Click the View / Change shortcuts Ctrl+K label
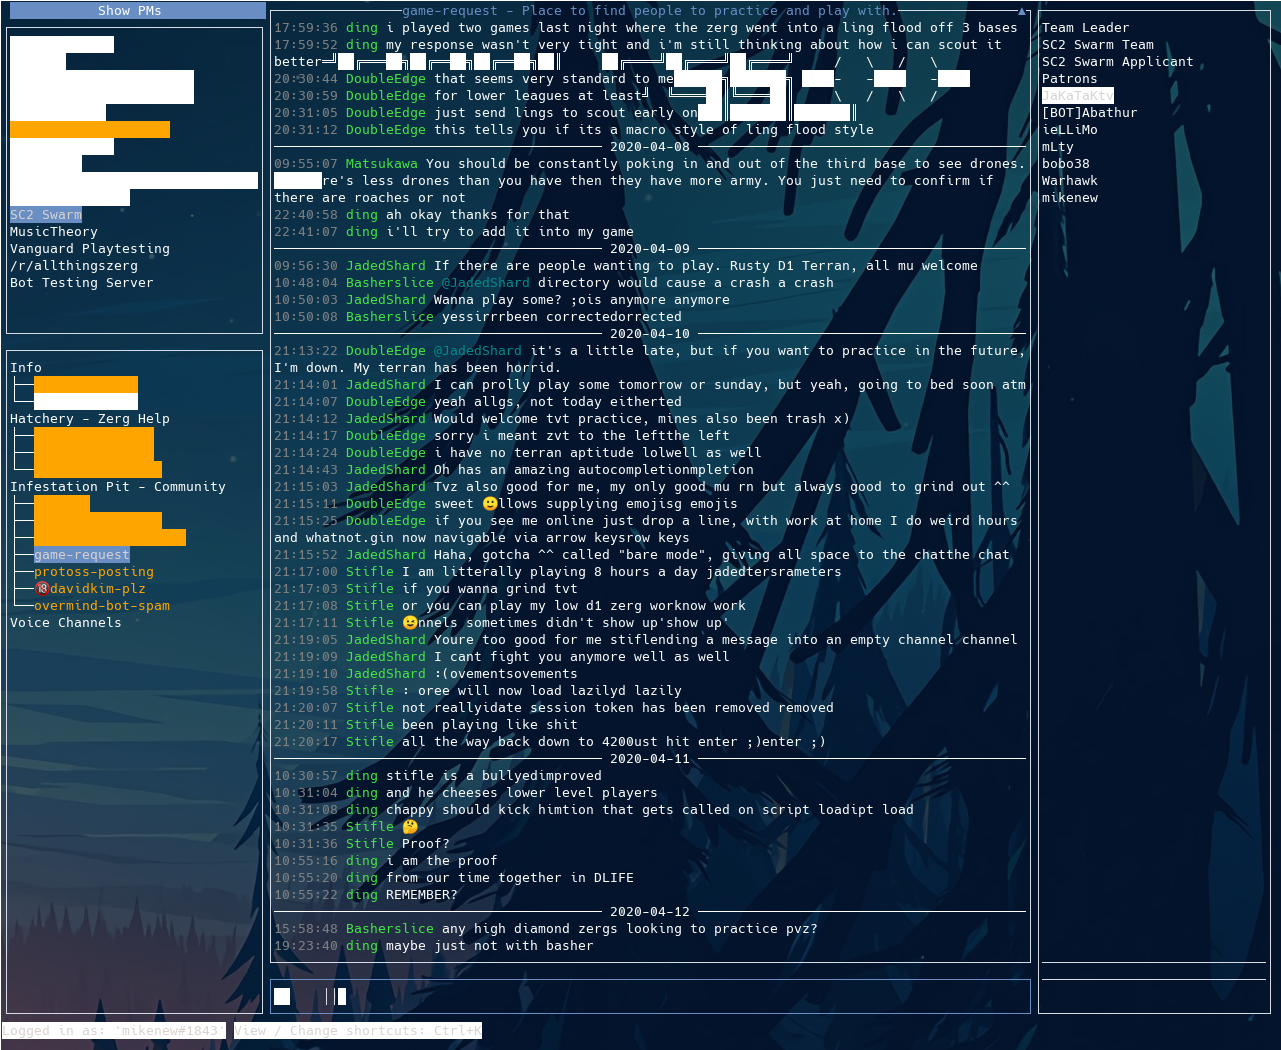Screen dimensions: 1281x1050 tap(355, 1030)
